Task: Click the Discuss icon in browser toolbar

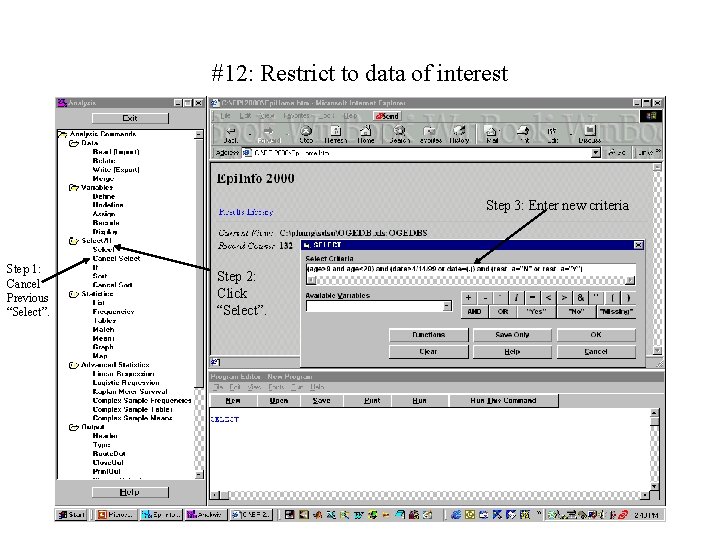Action: point(590,135)
